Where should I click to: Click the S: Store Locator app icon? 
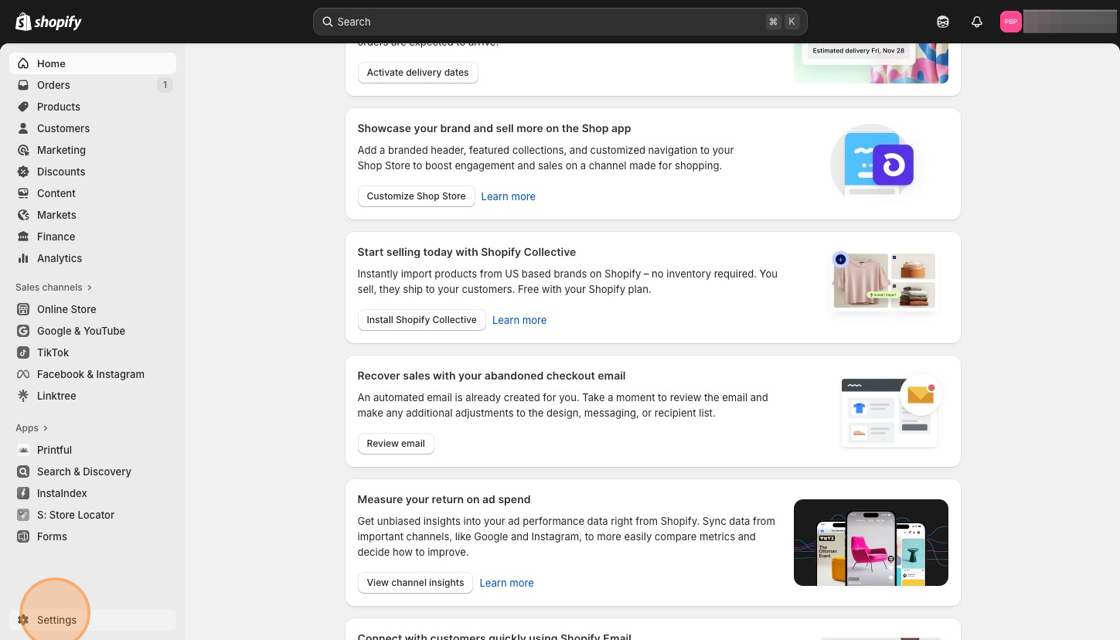[x=24, y=515]
